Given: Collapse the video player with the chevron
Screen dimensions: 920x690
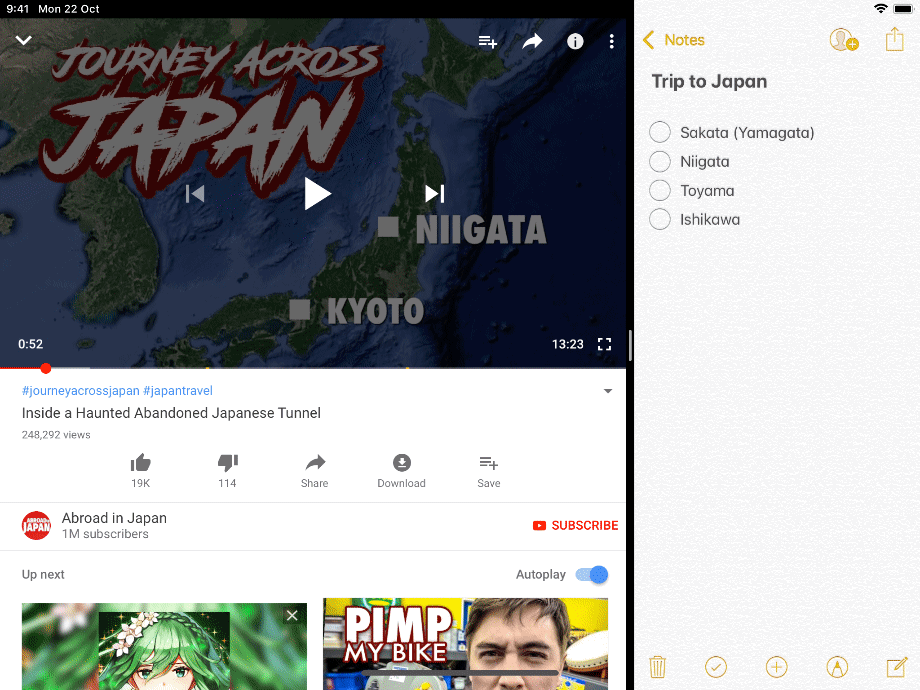Looking at the screenshot, I should [24, 41].
